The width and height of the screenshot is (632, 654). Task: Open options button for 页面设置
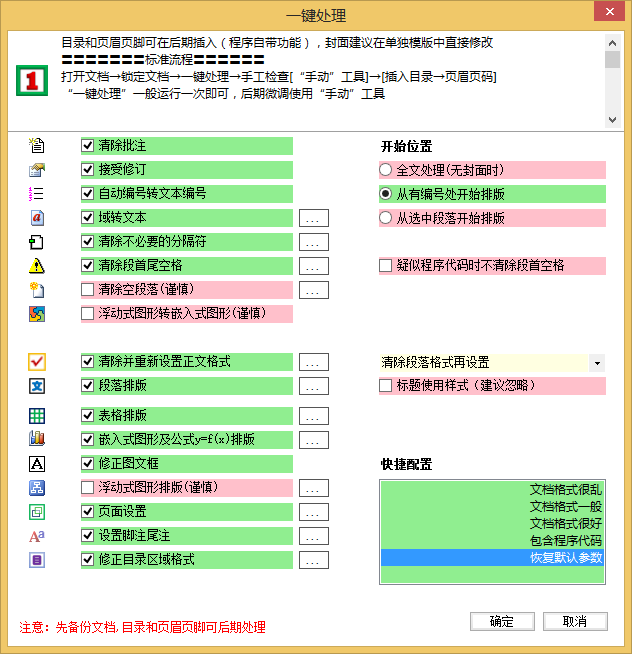coord(314,512)
